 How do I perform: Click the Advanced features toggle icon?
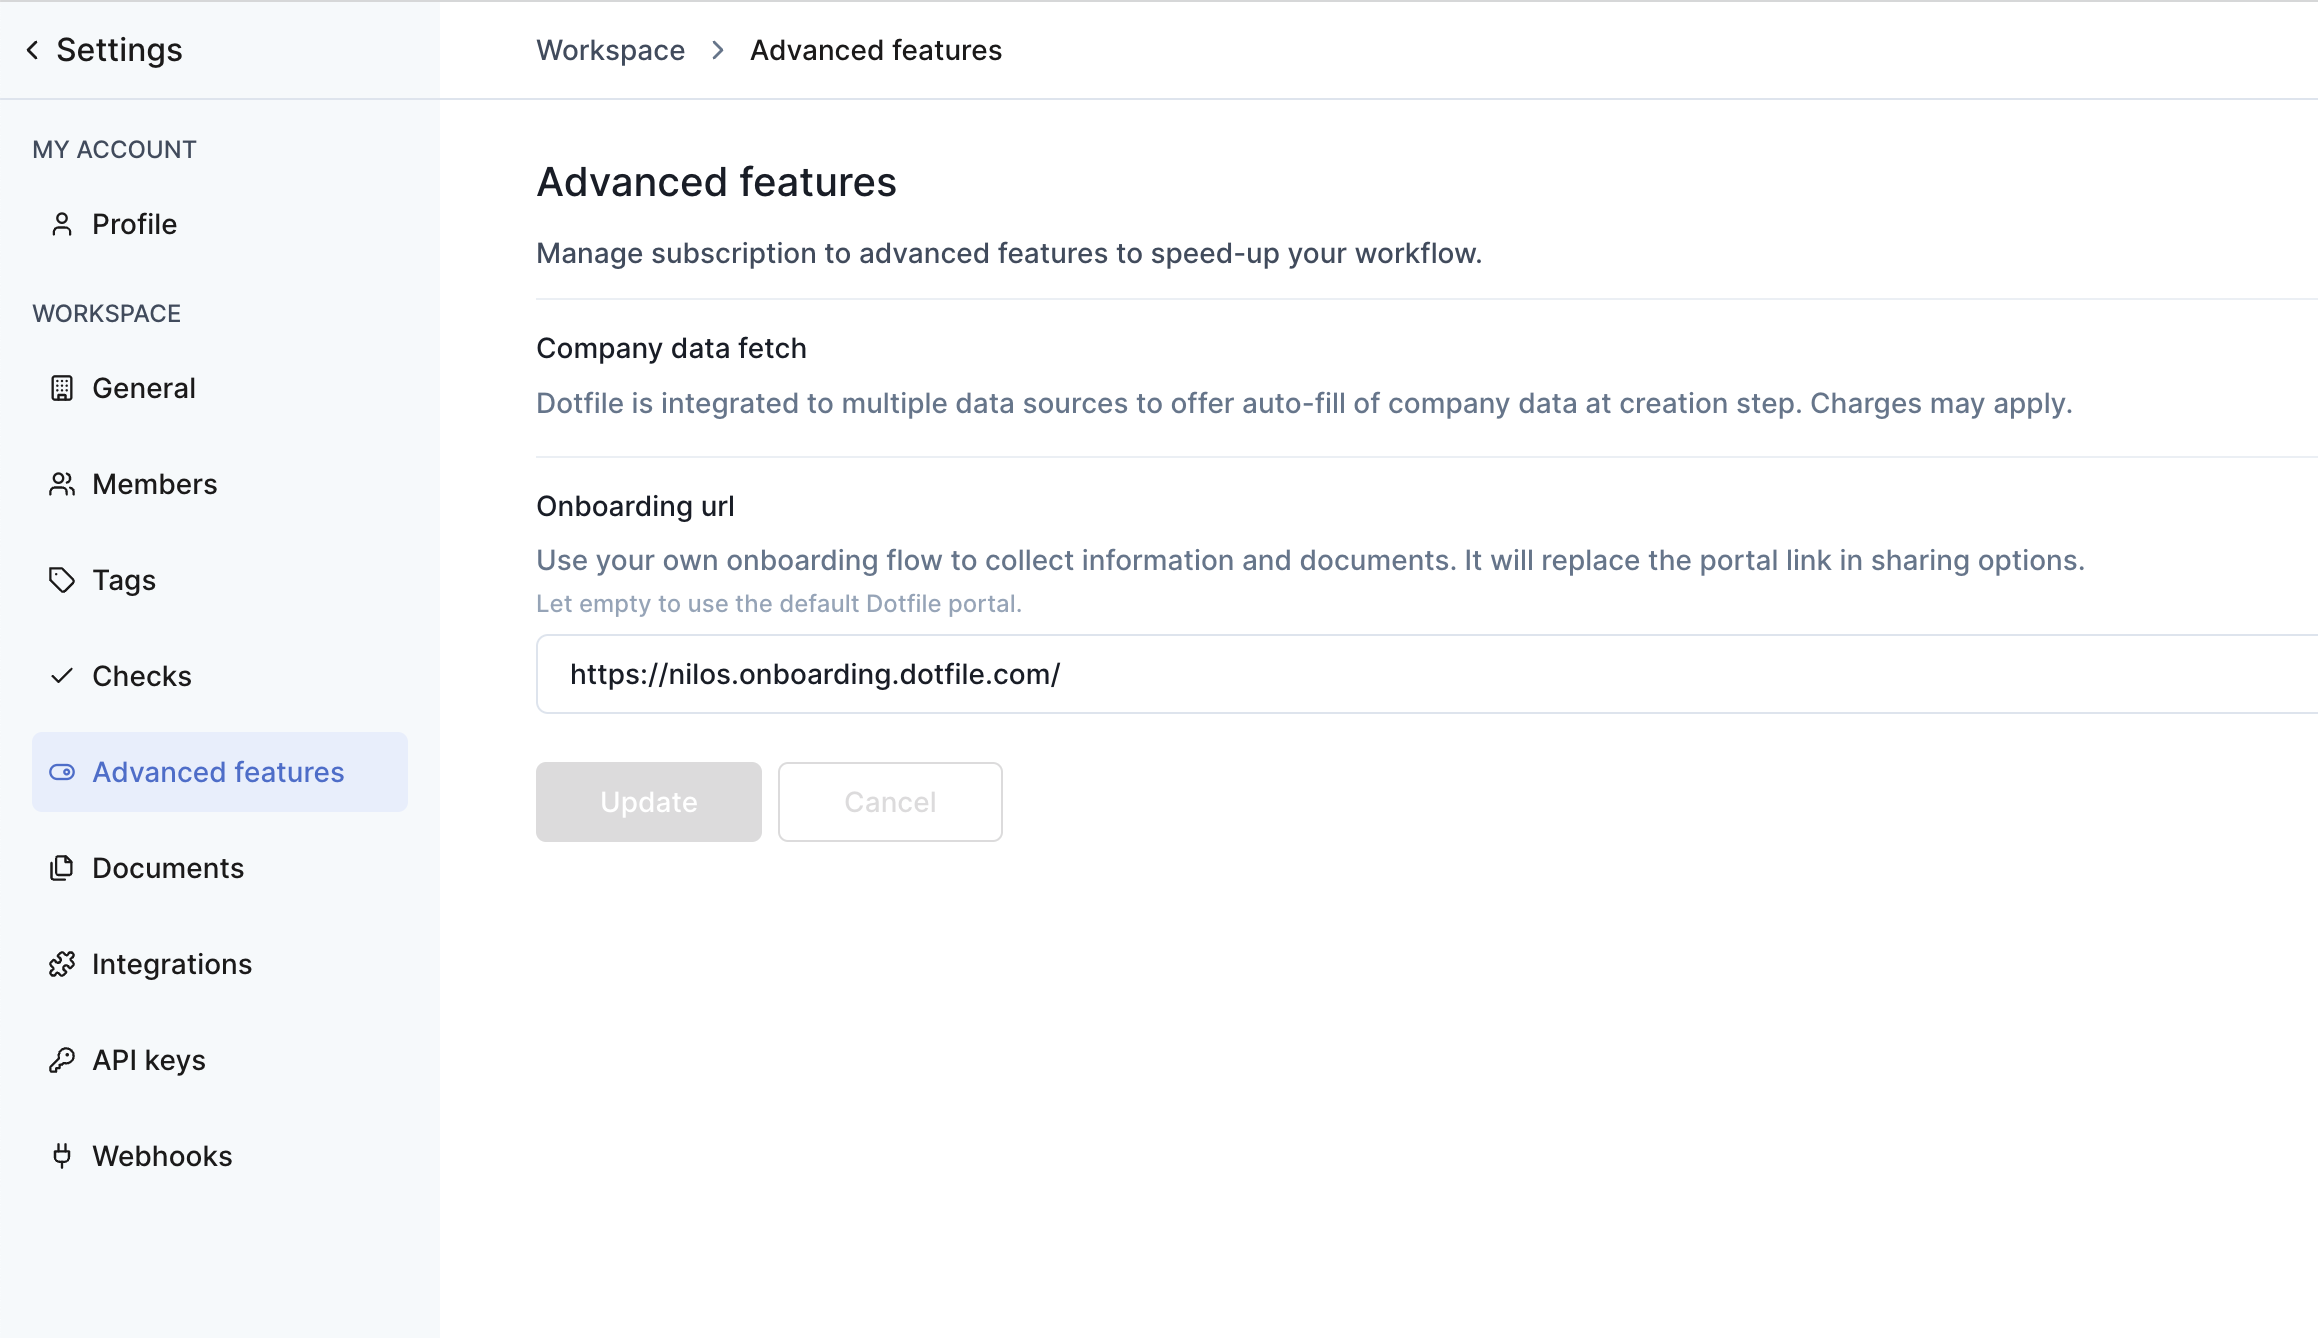(62, 772)
